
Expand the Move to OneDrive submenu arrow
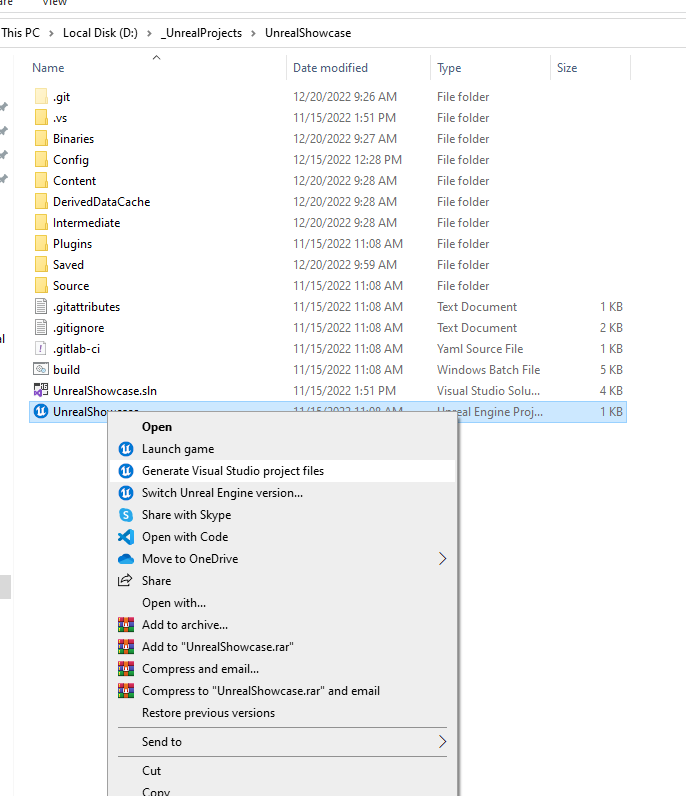tap(442, 559)
